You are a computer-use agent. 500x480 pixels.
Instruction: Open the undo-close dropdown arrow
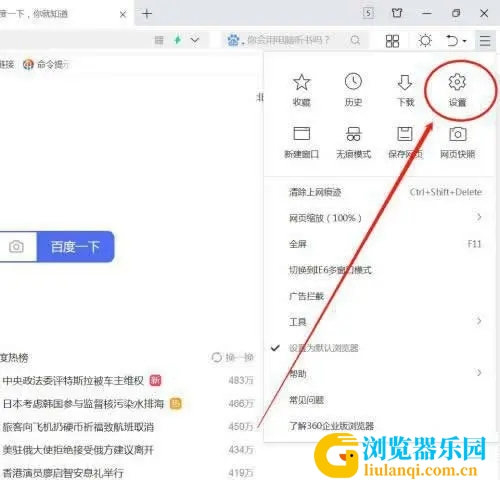(465, 41)
